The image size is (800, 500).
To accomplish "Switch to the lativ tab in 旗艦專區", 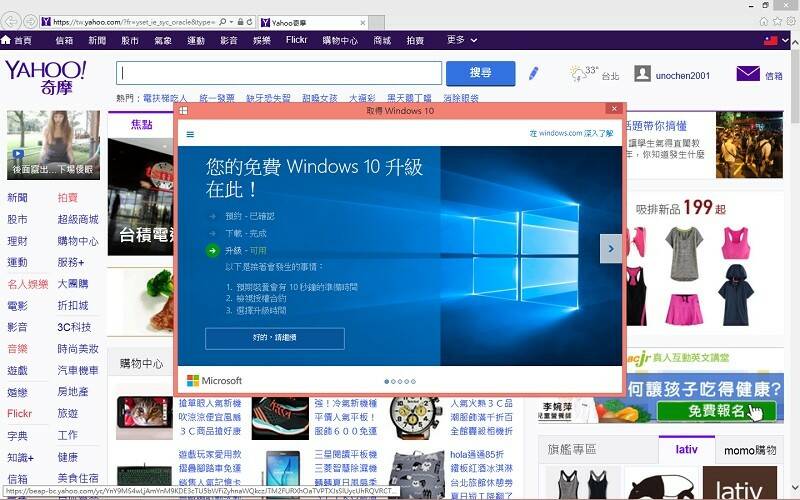I will (x=686, y=449).
